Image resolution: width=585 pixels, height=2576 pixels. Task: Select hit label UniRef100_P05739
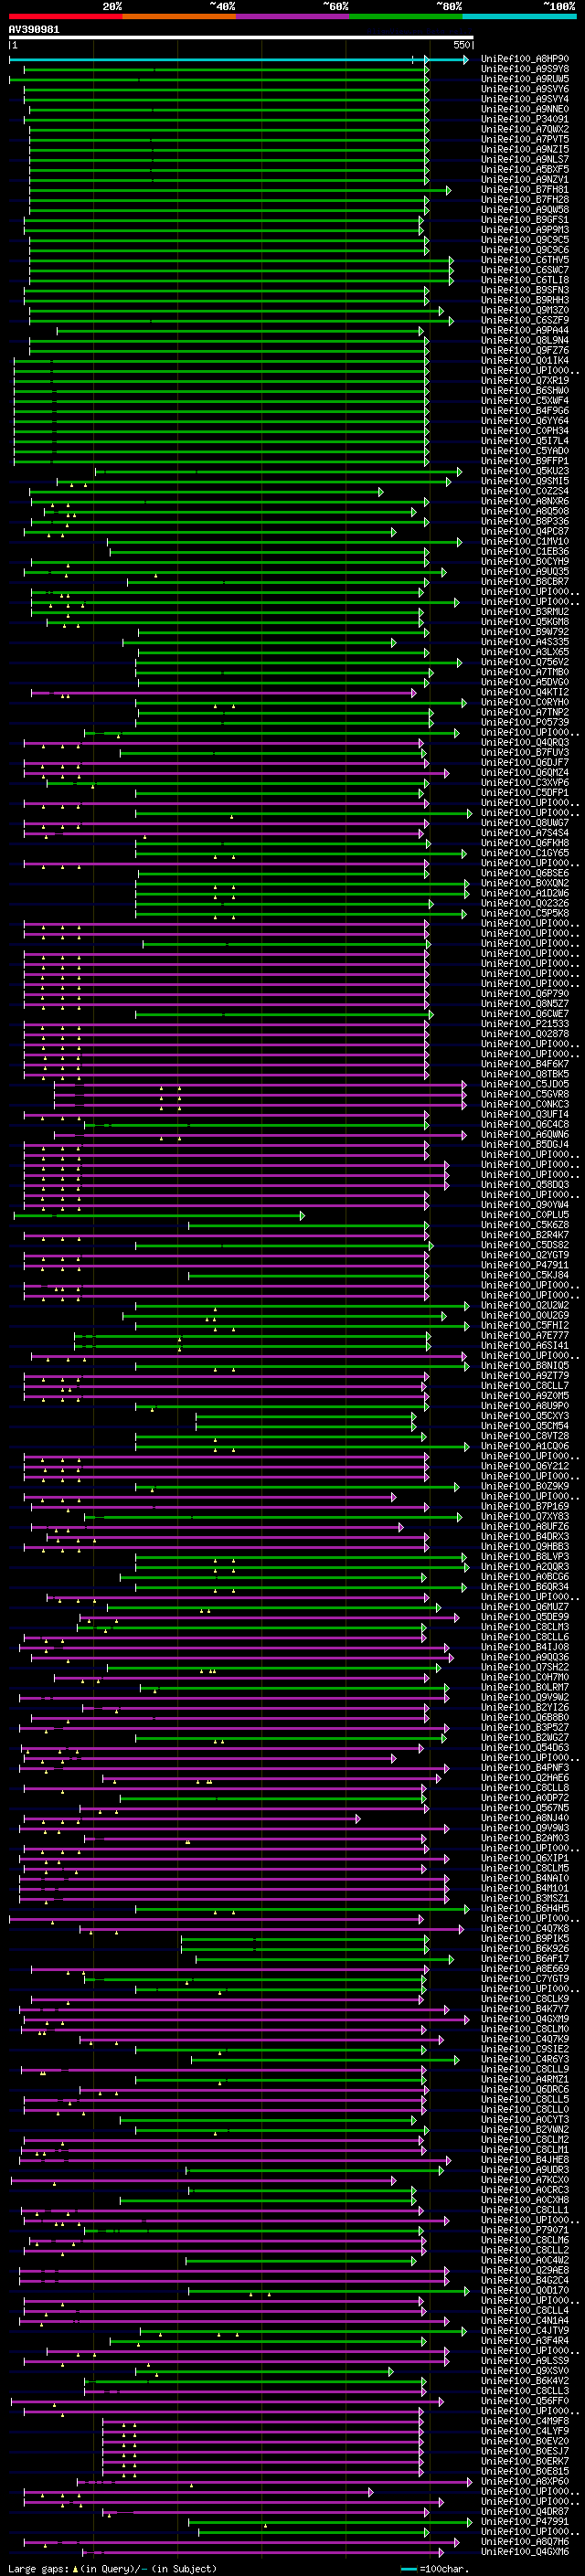[525, 722]
